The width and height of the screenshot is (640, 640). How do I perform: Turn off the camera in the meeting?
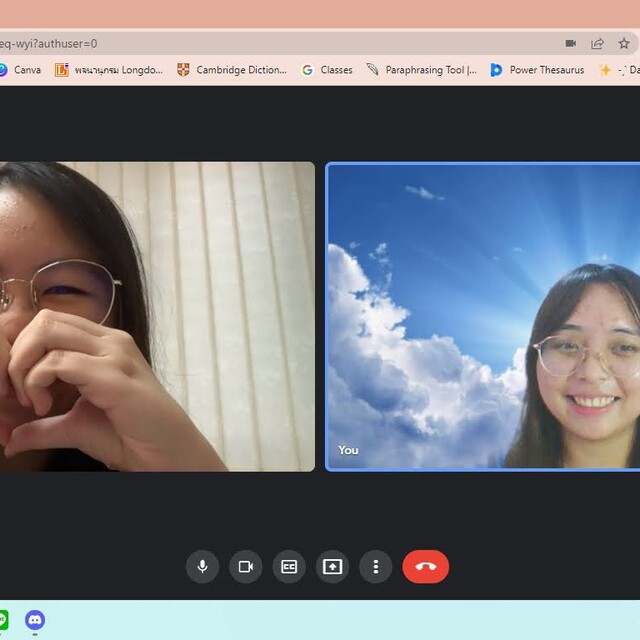(x=245, y=567)
